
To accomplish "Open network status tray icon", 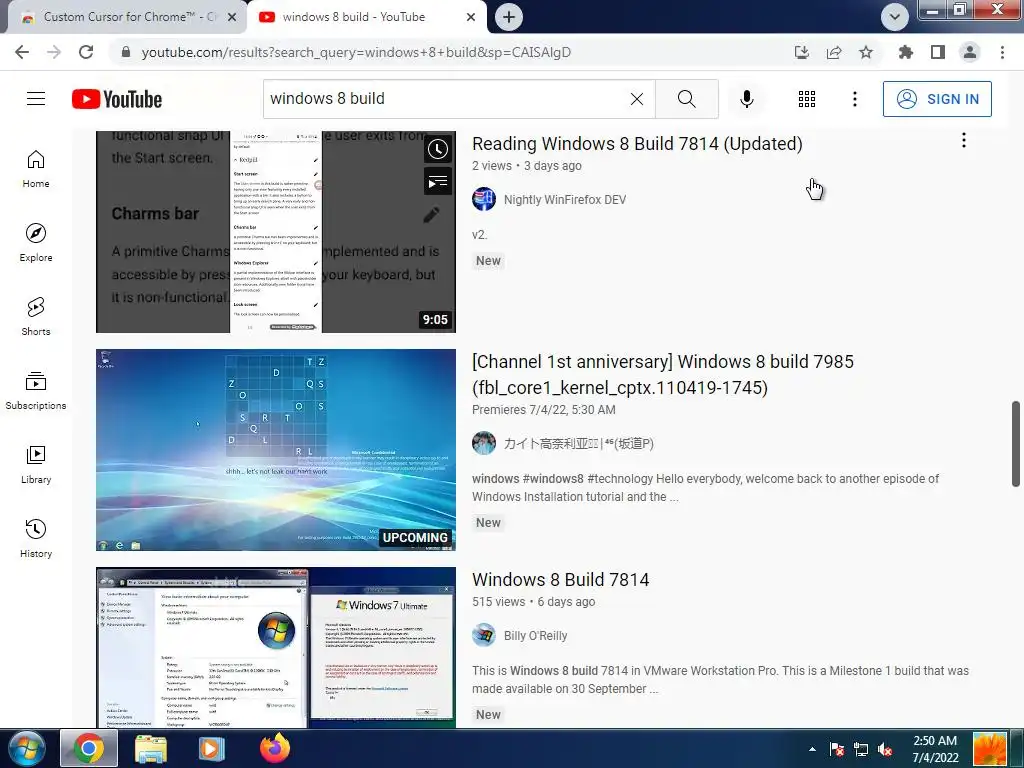I will (861, 749).
